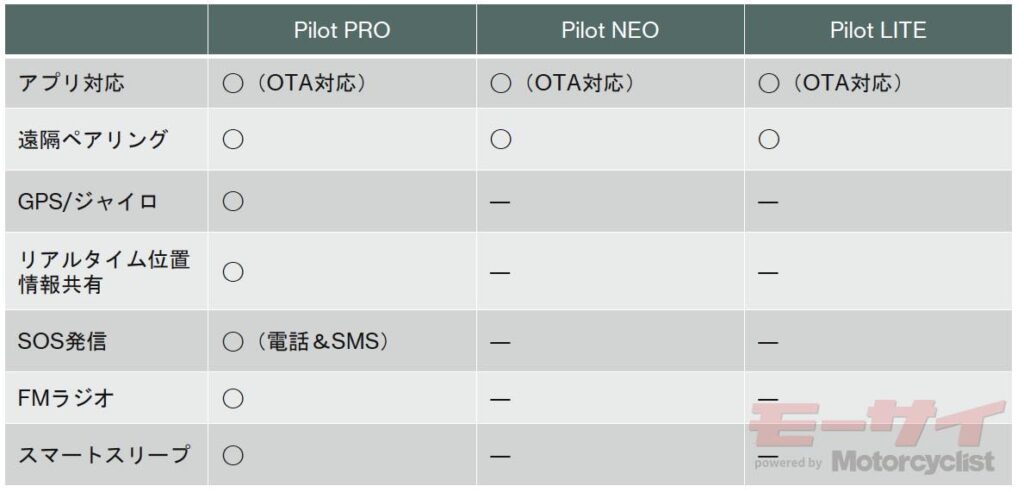Click the 電話＆SMS cell for Pilot PRO
The height and width of the screenshot is (492, 1024).
click(x=306, y=342)
